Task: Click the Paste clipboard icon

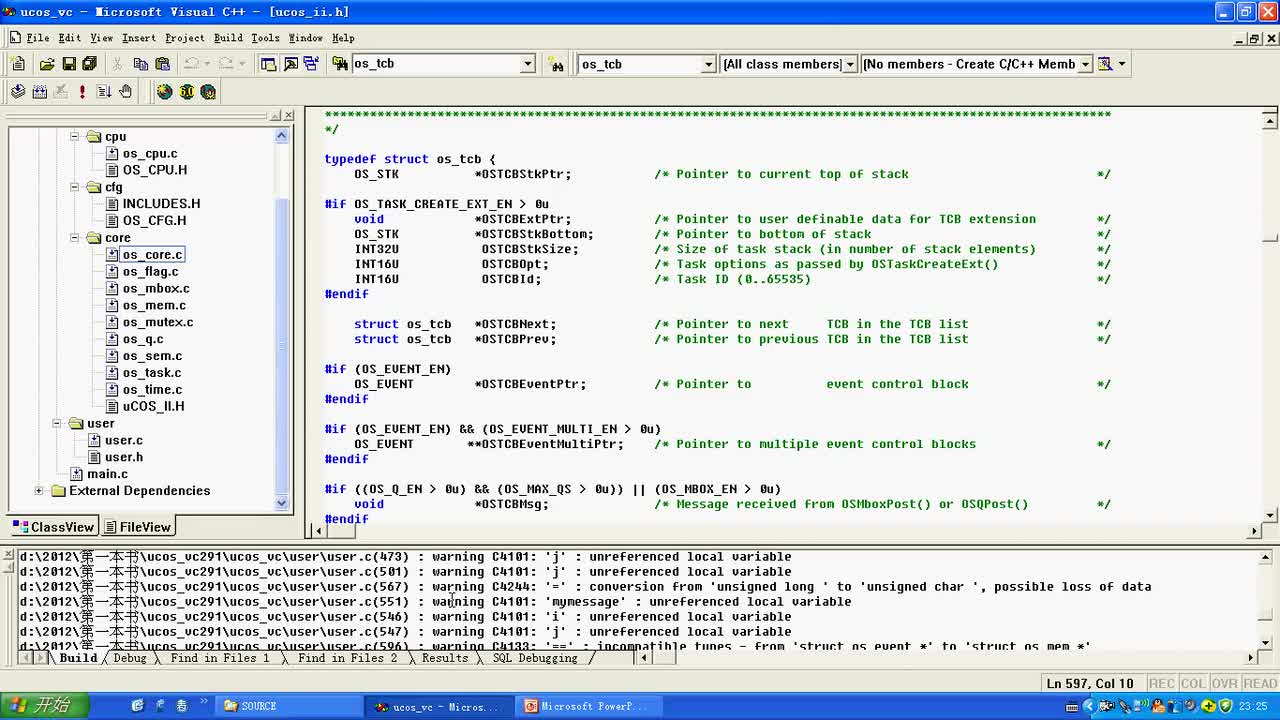Action: pos(162,64)
